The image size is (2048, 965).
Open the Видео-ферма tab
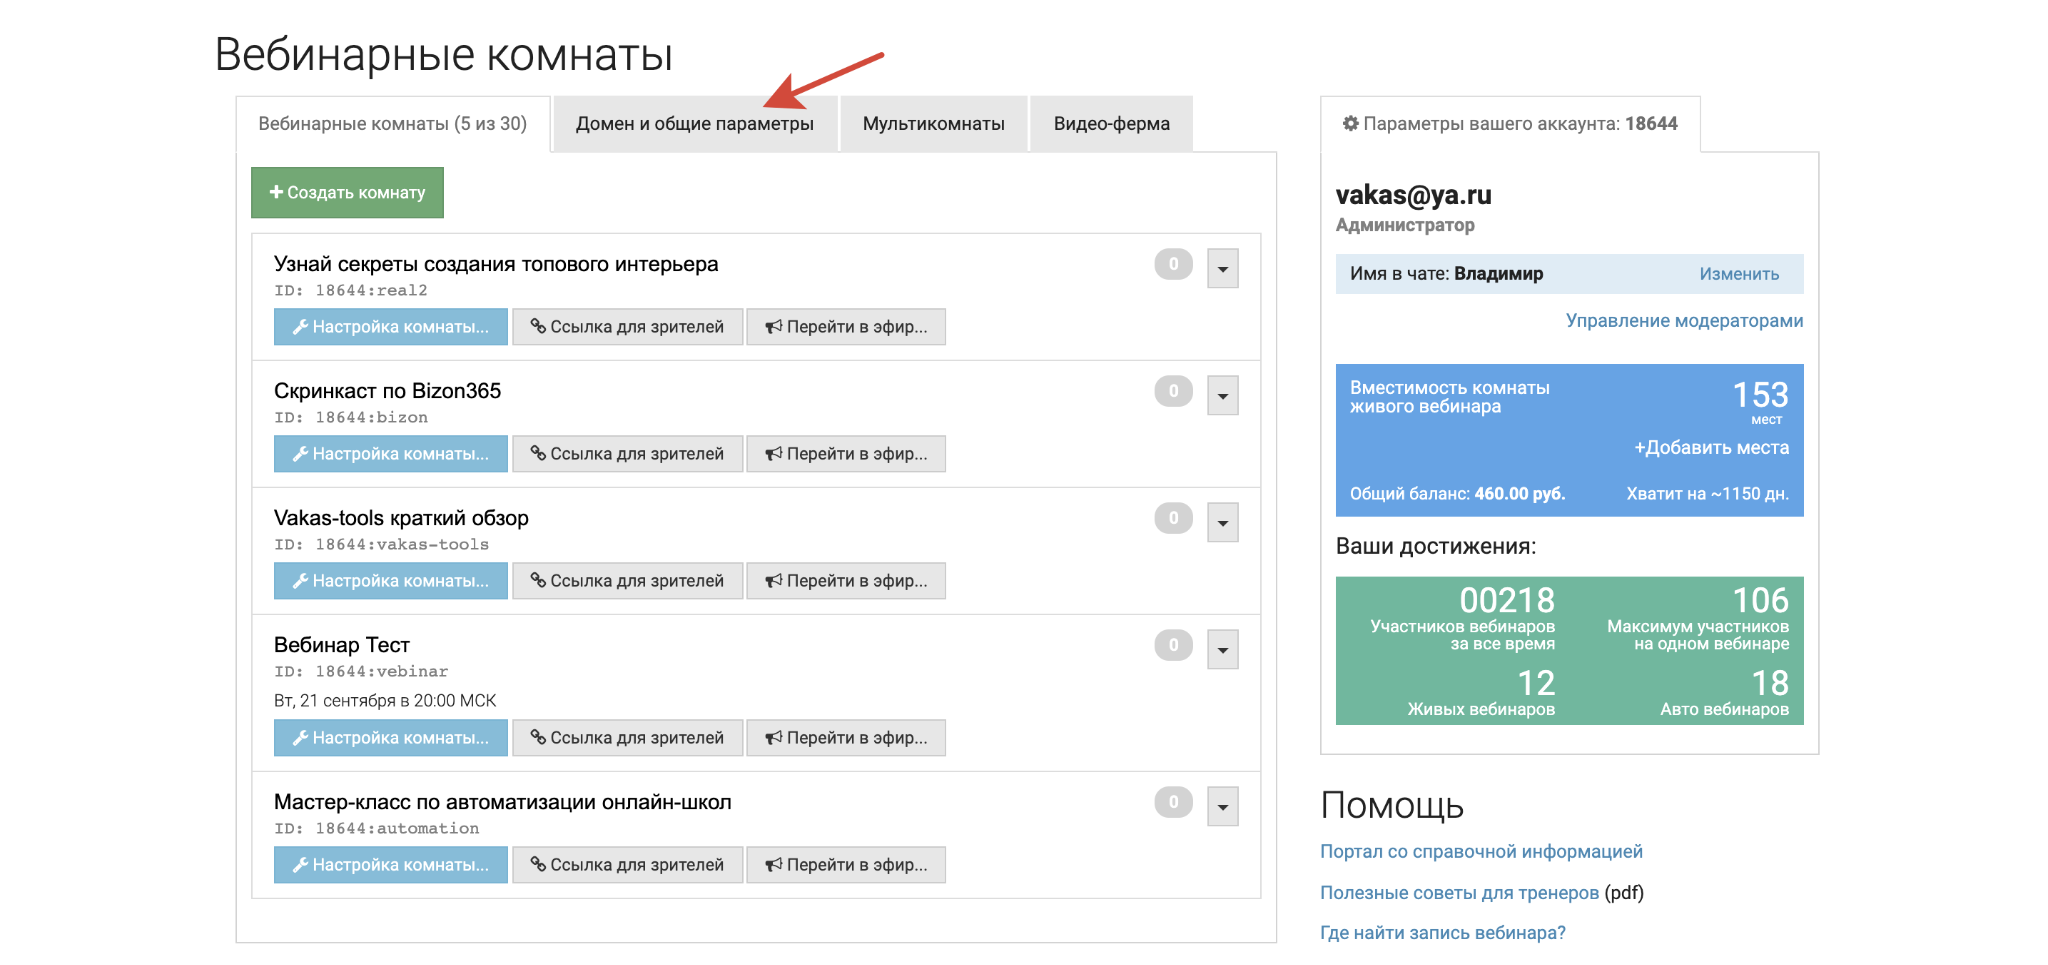pos(1111,123)
